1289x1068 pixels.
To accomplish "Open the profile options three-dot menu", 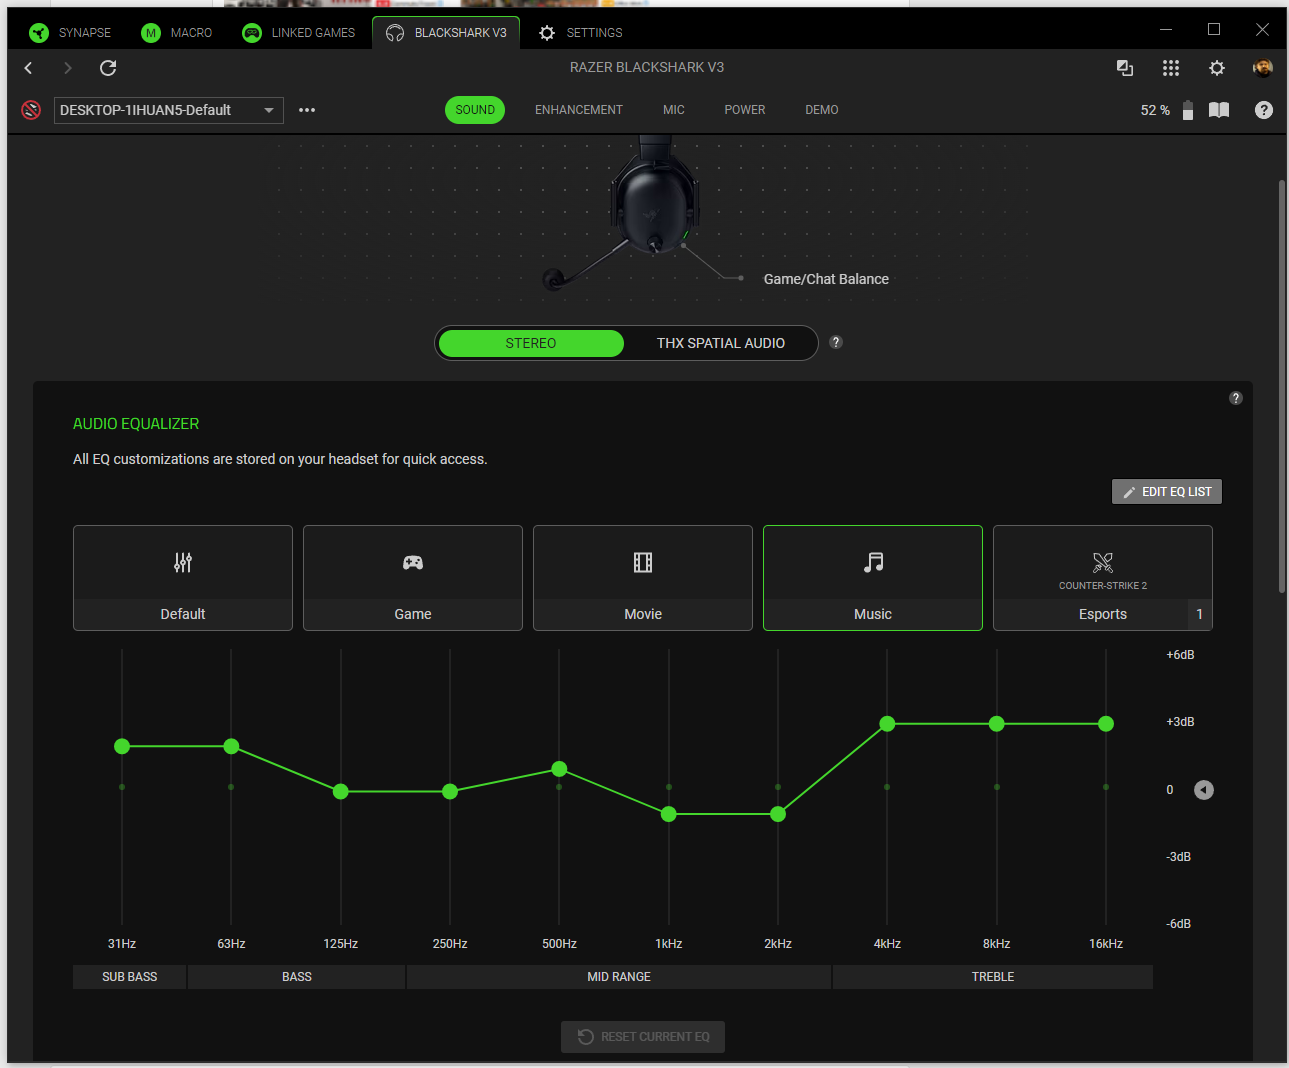I will click(x=307, y=110).
